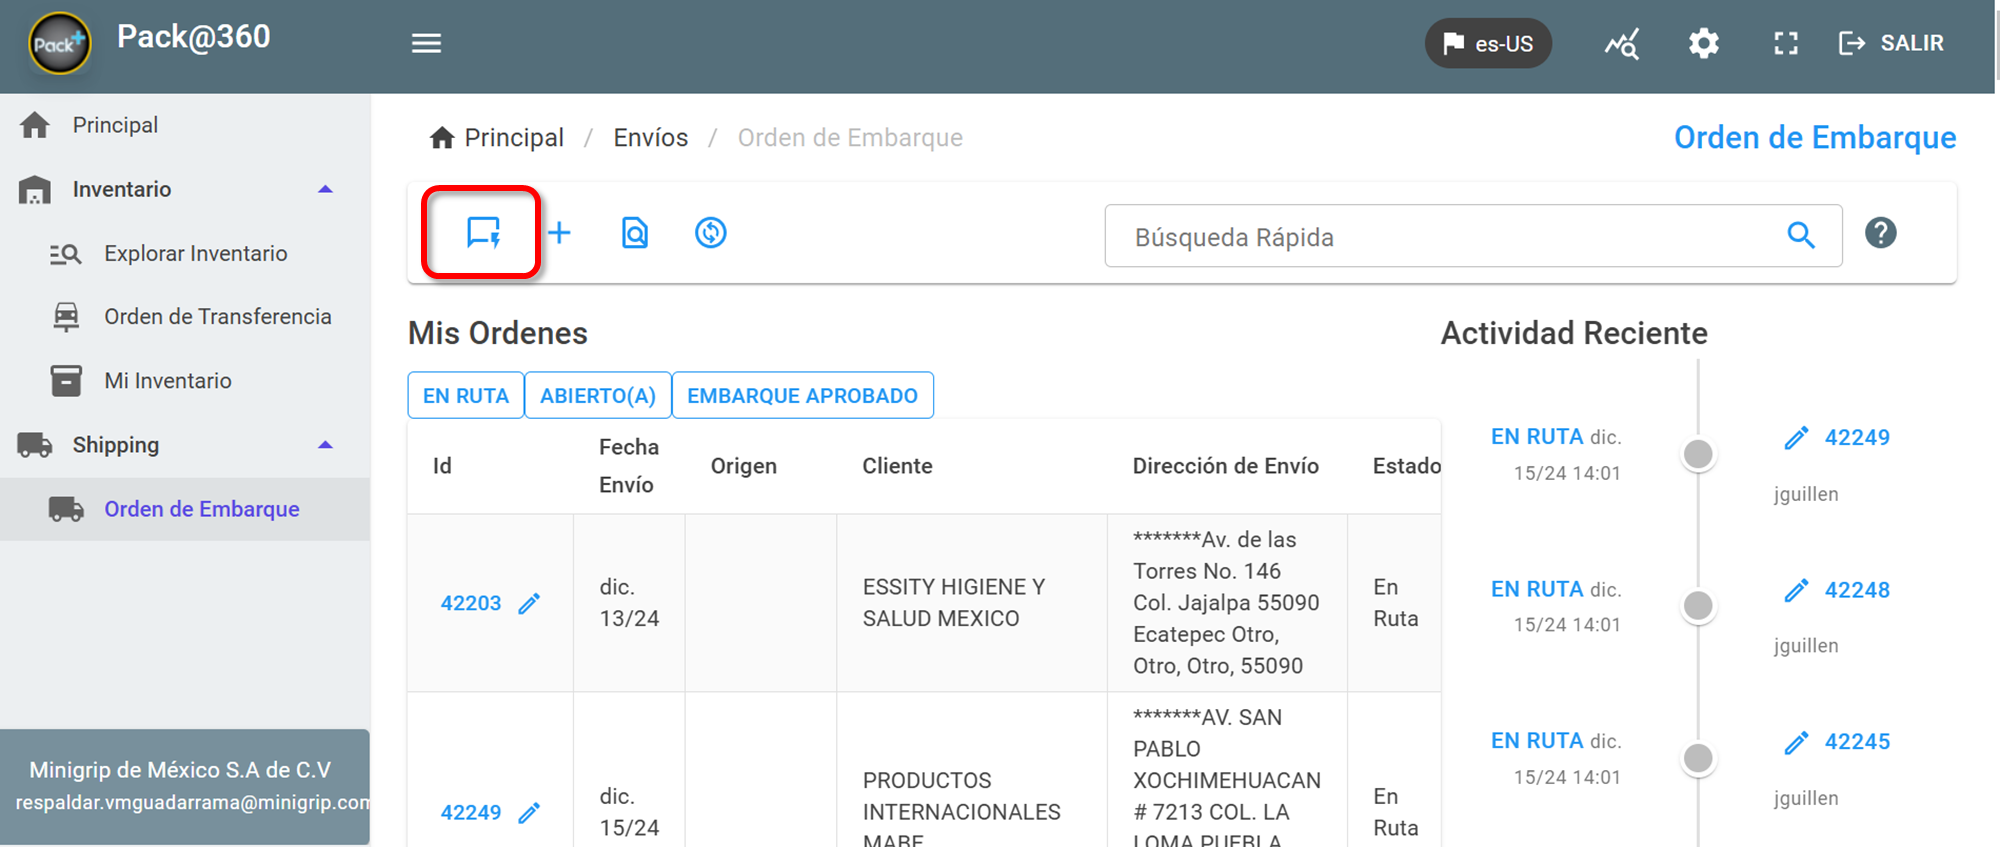Open the settings gear icon
This screenshot has height=847, width=2000.
coord(1703,43)
